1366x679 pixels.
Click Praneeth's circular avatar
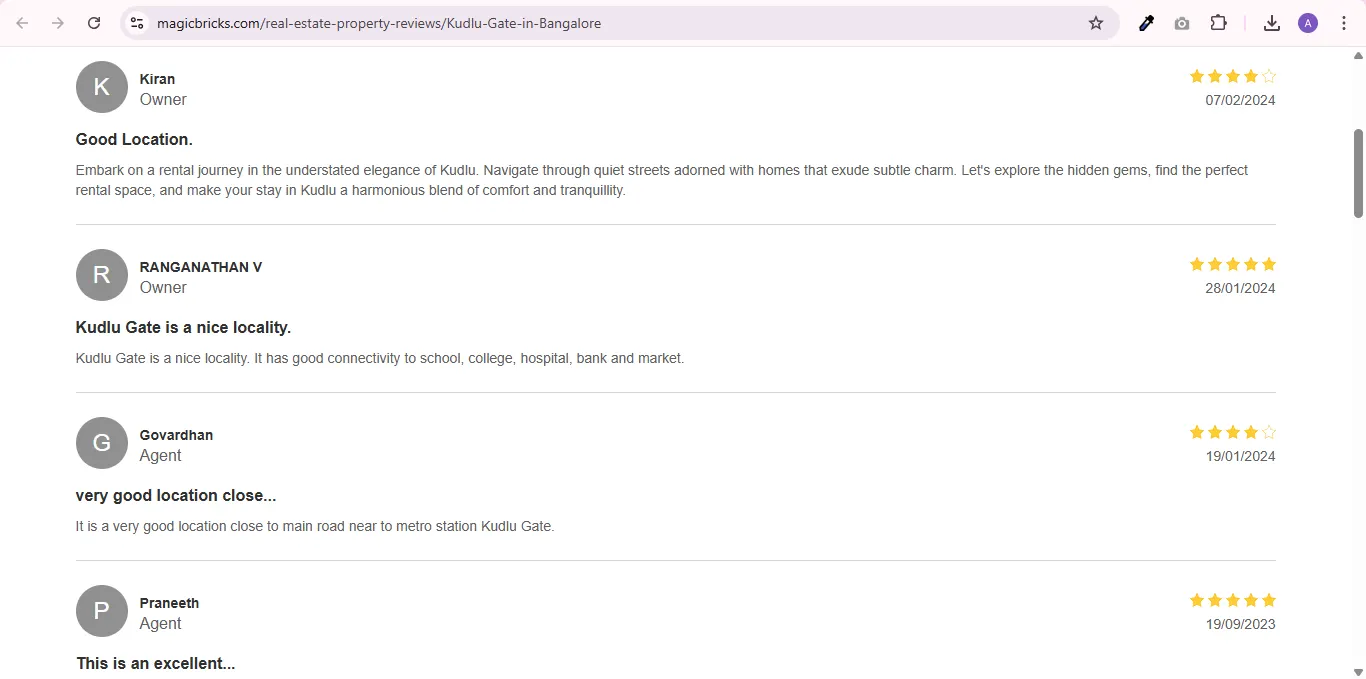pos(101,611)
